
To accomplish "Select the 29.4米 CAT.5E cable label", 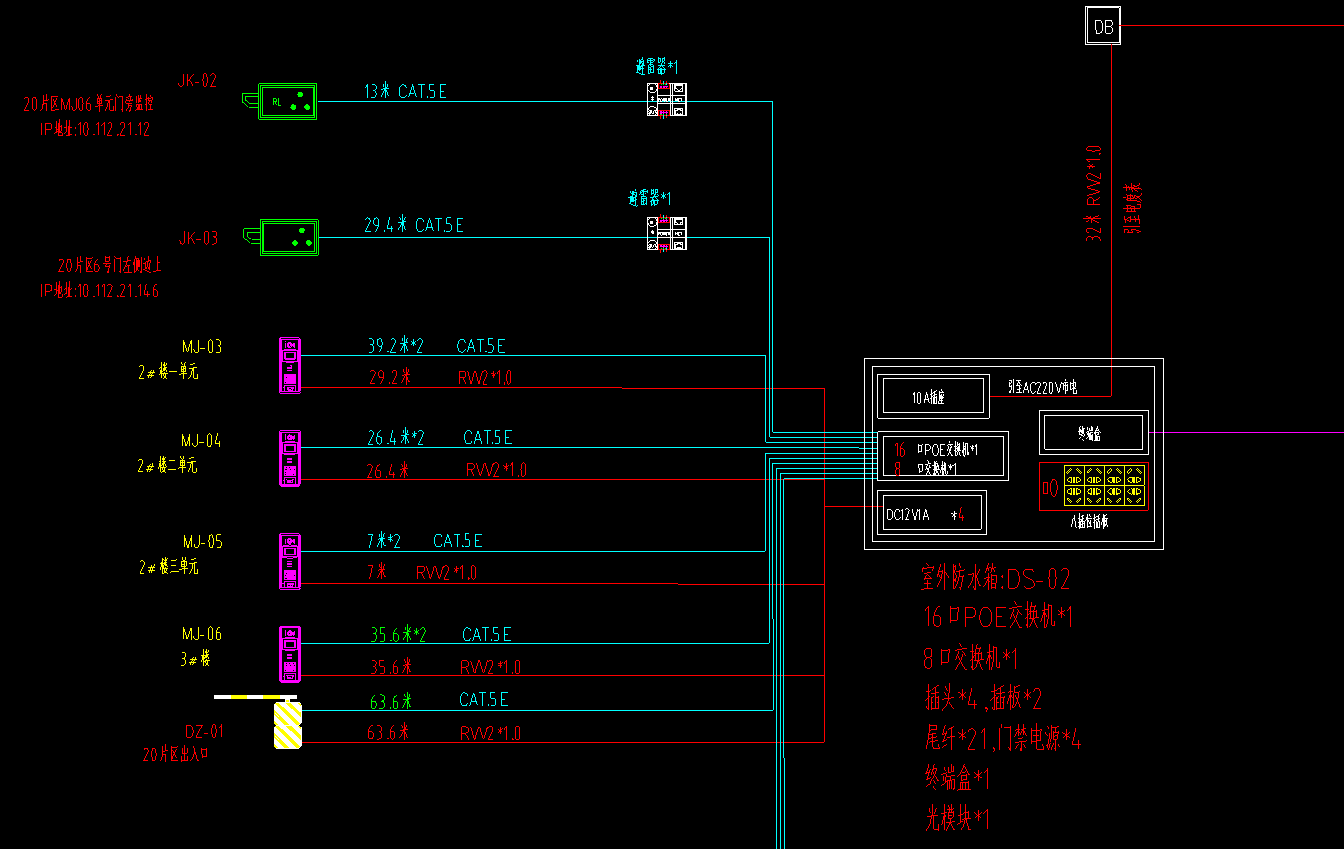I will tap(414, 226).
